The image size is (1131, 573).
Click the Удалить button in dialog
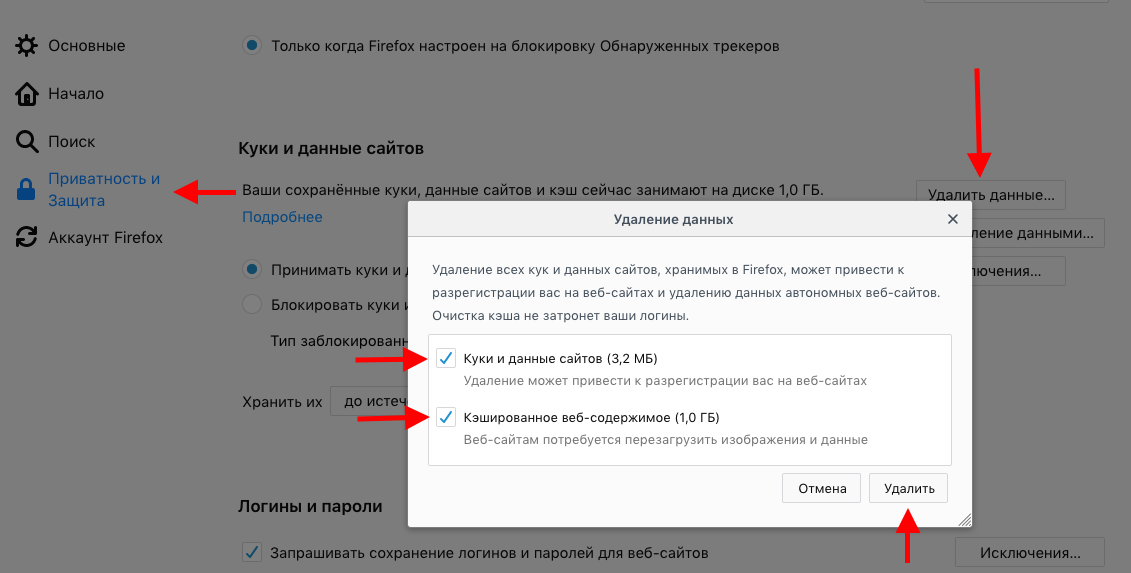pos(909,489)
